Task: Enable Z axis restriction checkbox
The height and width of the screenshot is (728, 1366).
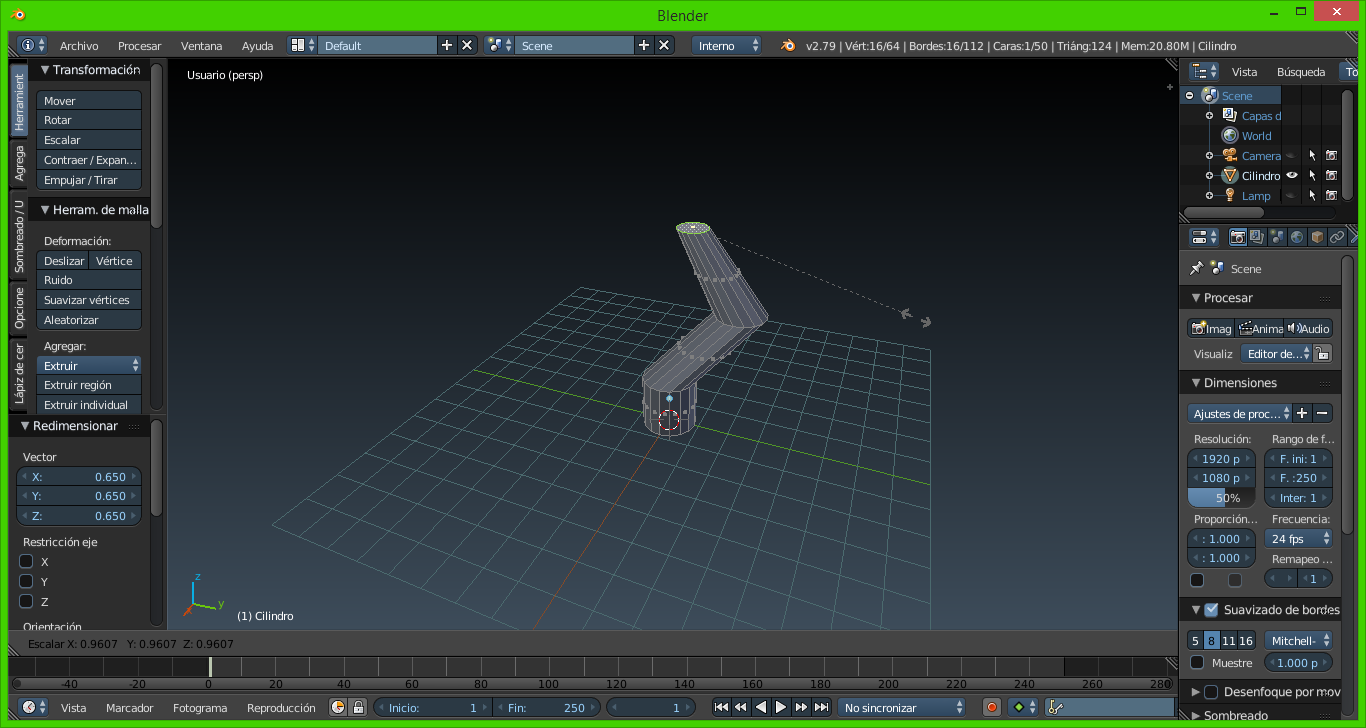Action: coord(27,602)
